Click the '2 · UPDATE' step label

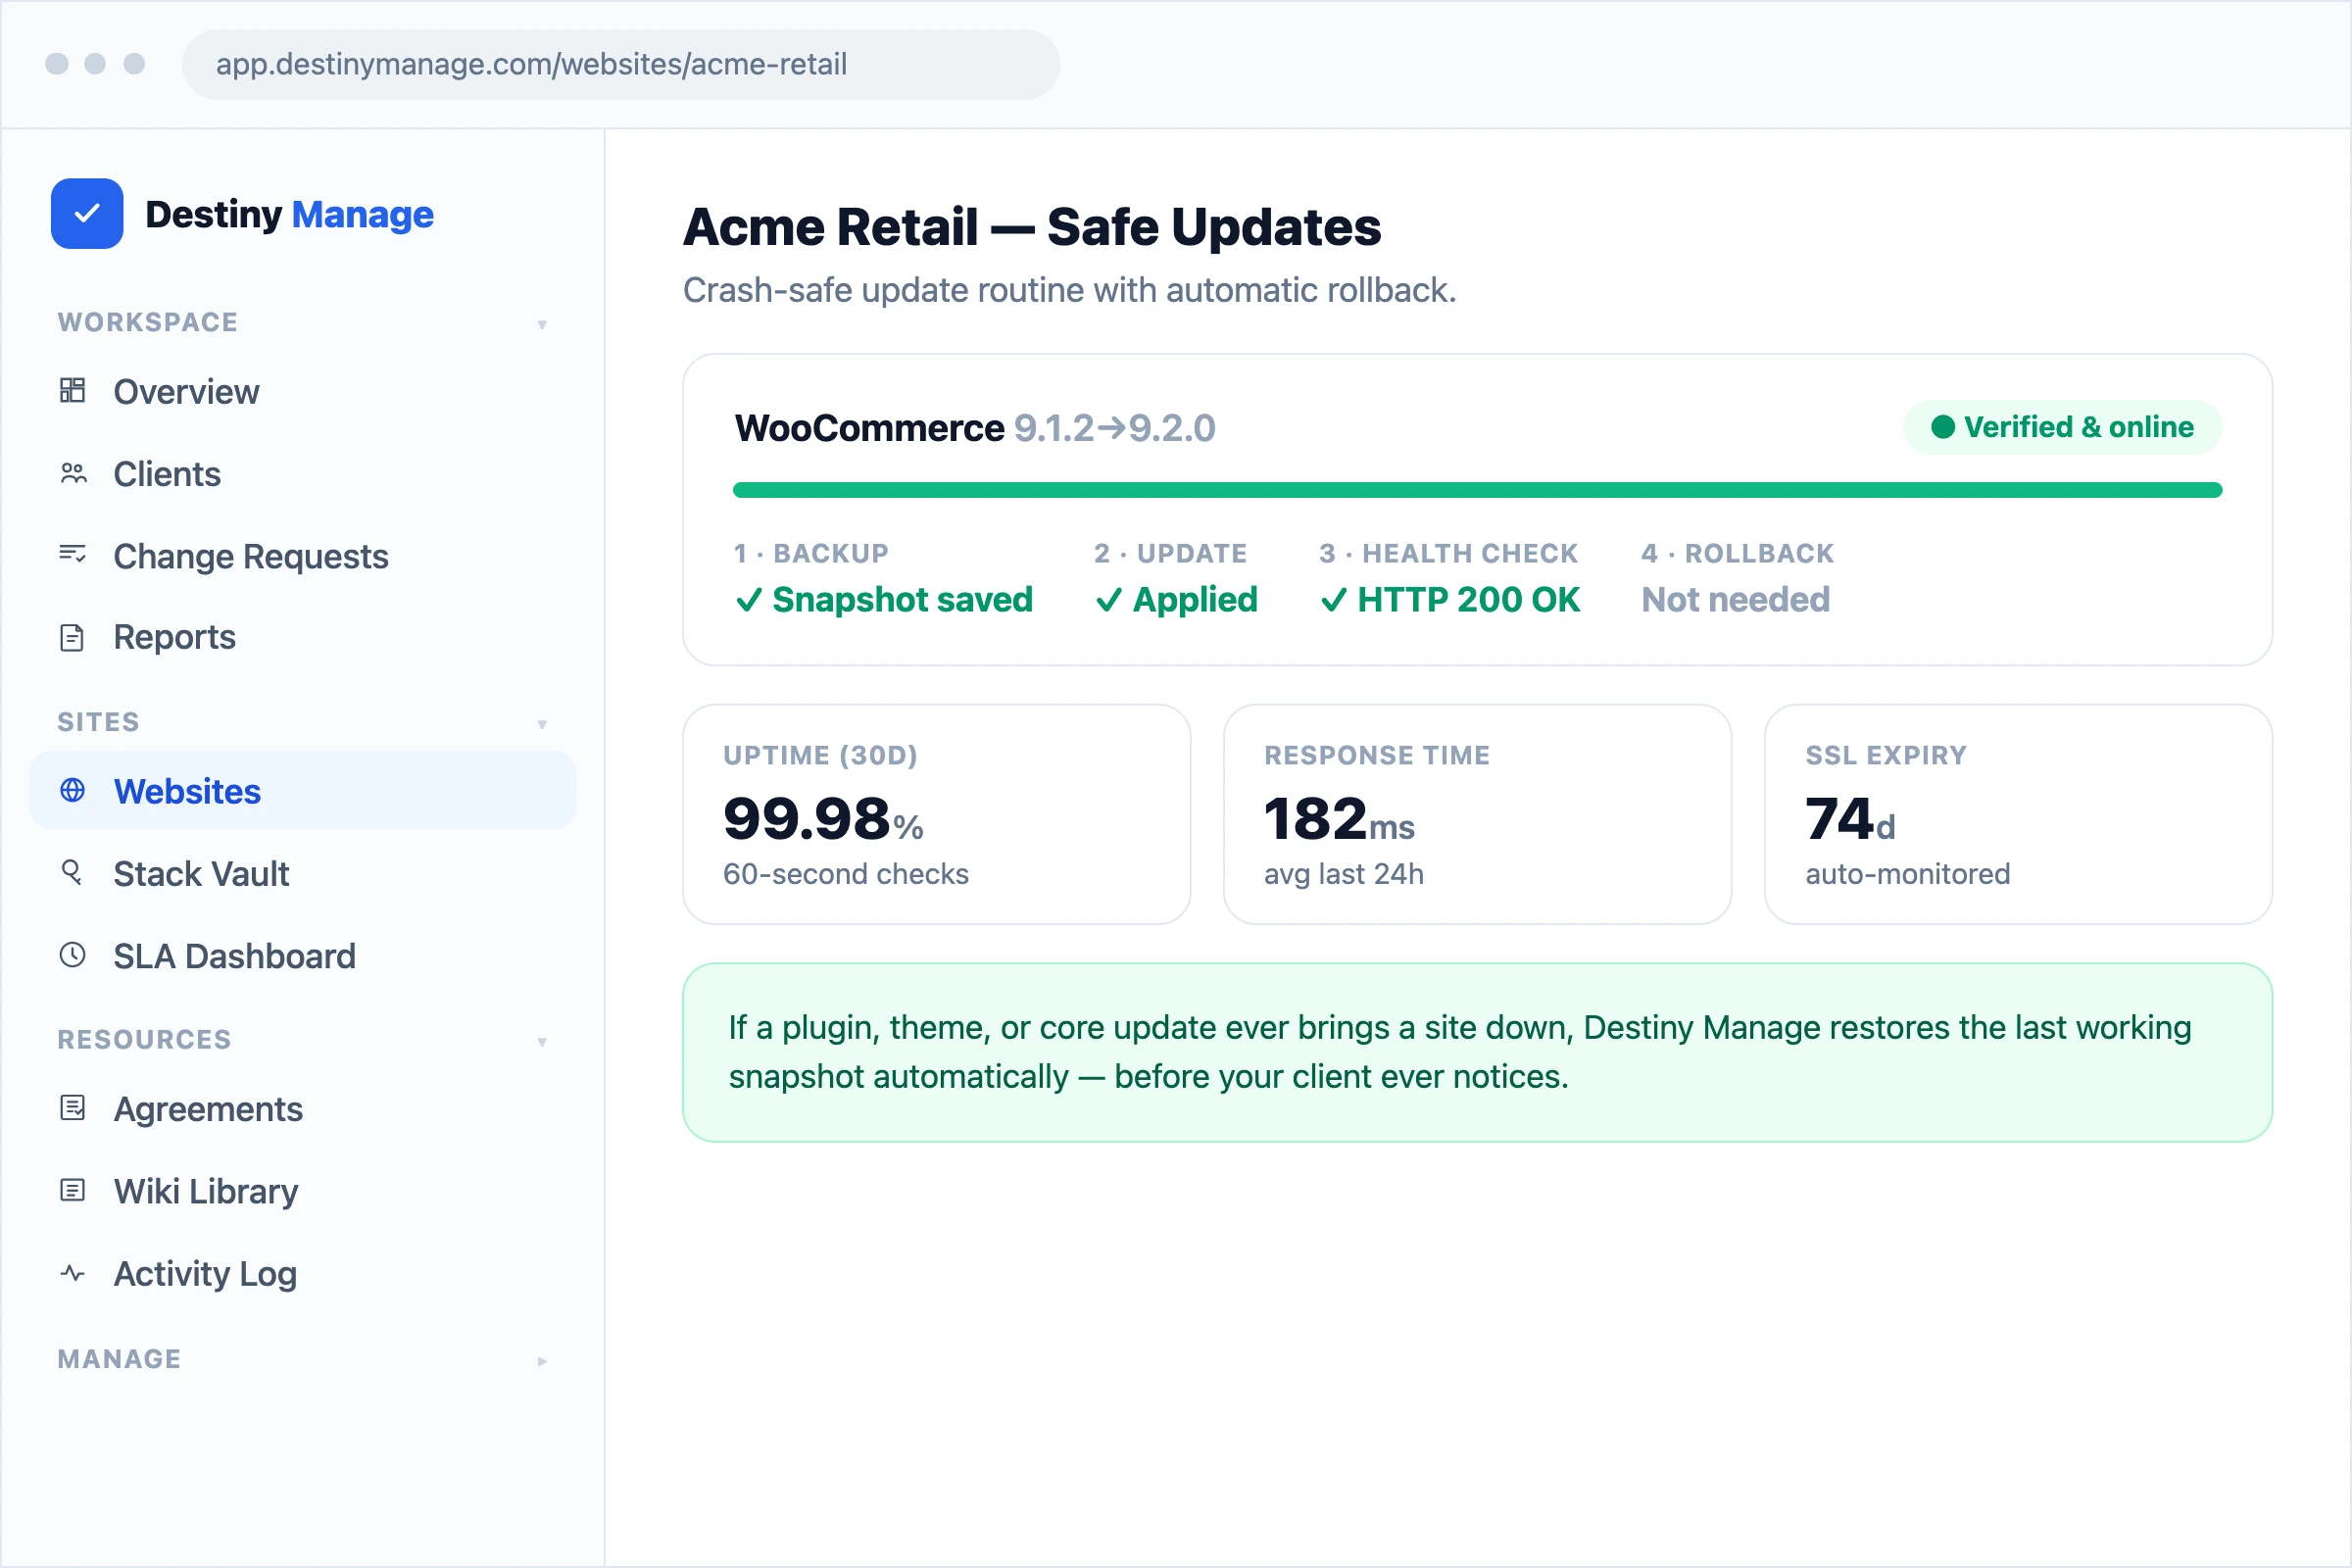1170,553
